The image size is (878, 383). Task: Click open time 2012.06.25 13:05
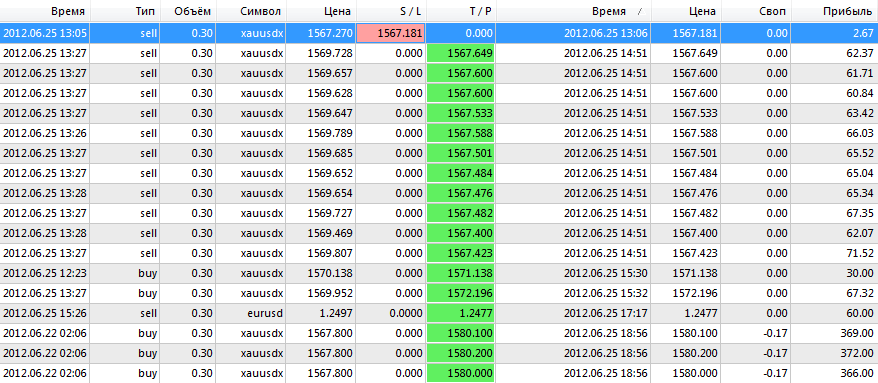coord(45,33)
